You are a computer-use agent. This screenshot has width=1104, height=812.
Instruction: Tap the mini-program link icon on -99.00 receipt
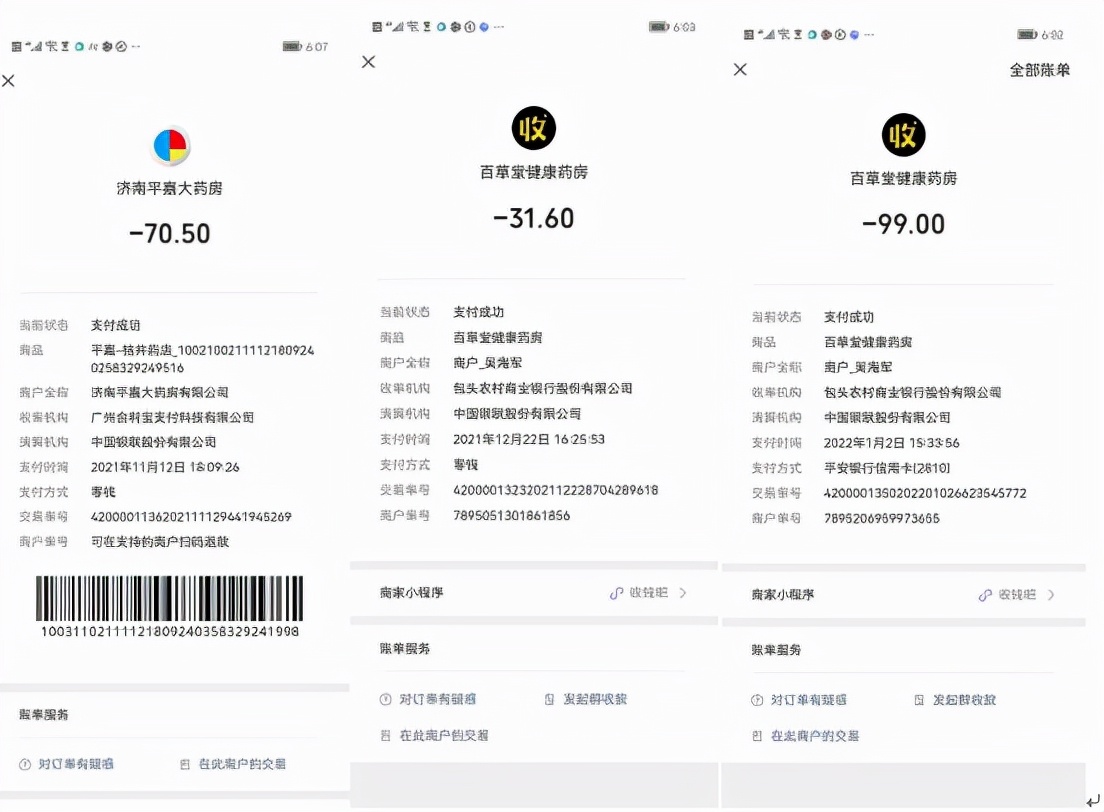(985, 595)
